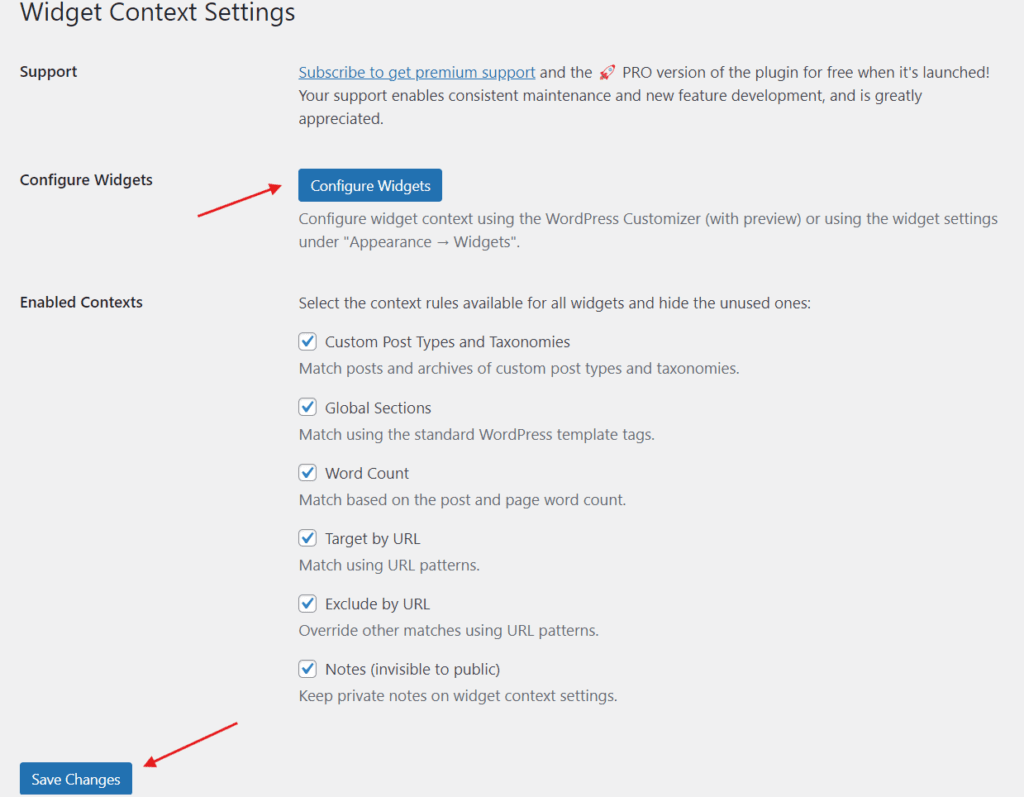Screen dimensions: 1024x797
Task: Save the settings with Save Changes
Action: [76, 779]
